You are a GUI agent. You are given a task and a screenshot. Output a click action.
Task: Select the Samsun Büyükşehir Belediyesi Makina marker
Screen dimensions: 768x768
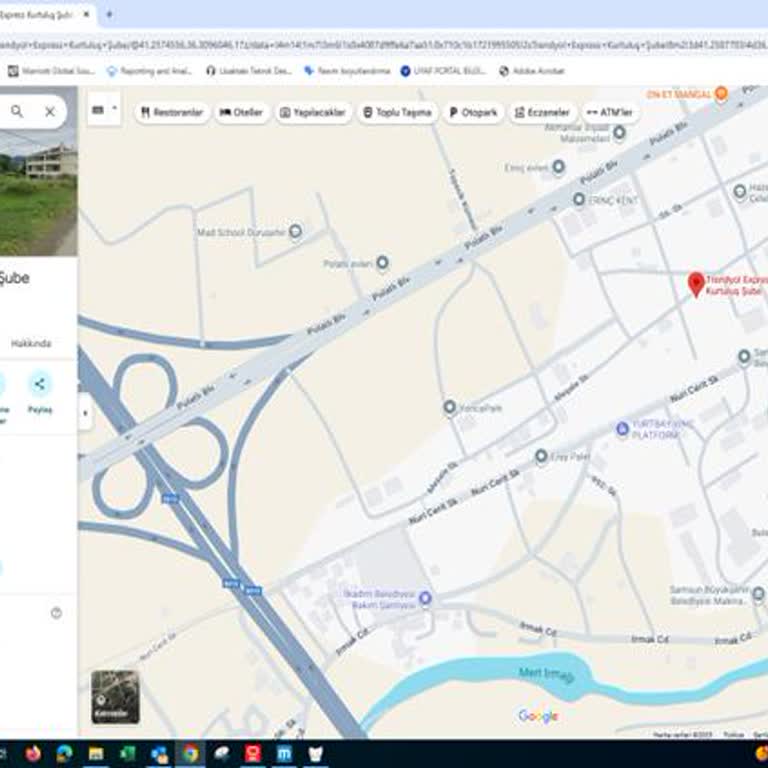click(758, 594)
